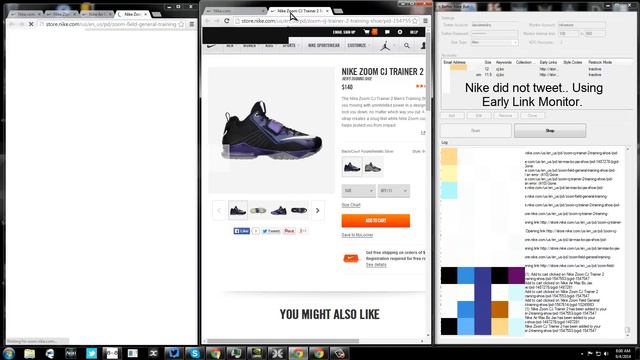Pin the shoe with Pinterest button
Screen dimensions: 640x360
(x=289, y=231)
